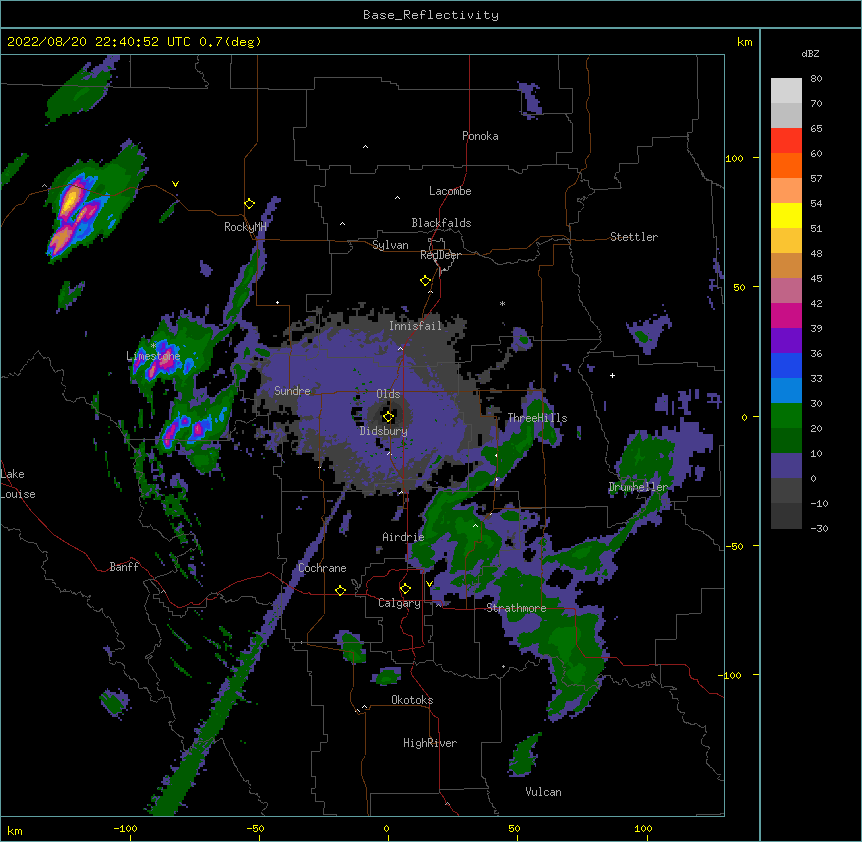Select the Lake Louise label
The image size is (862, 842).
18,484
